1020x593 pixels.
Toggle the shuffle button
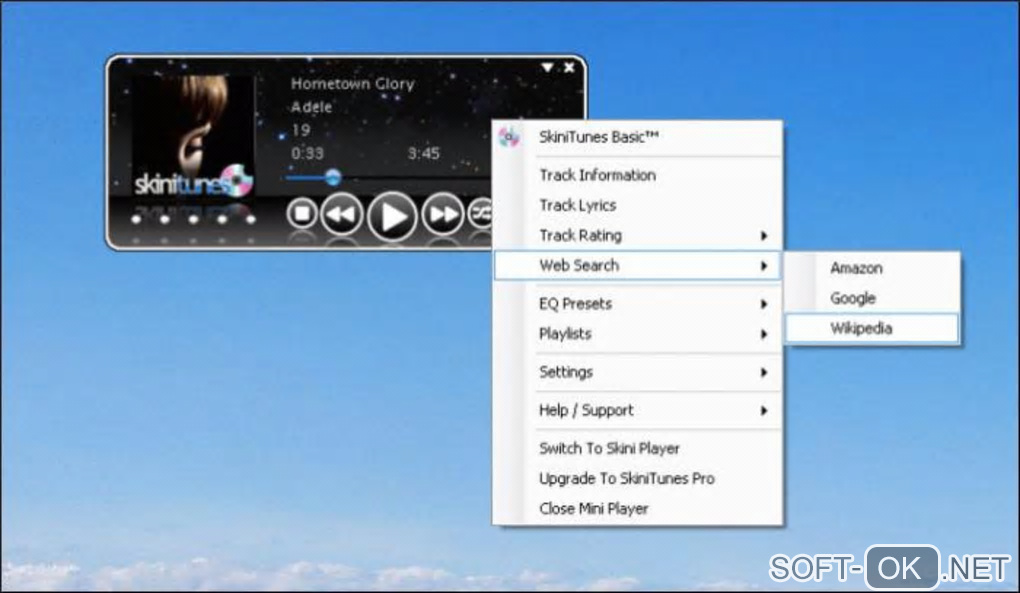click(481, 214)
